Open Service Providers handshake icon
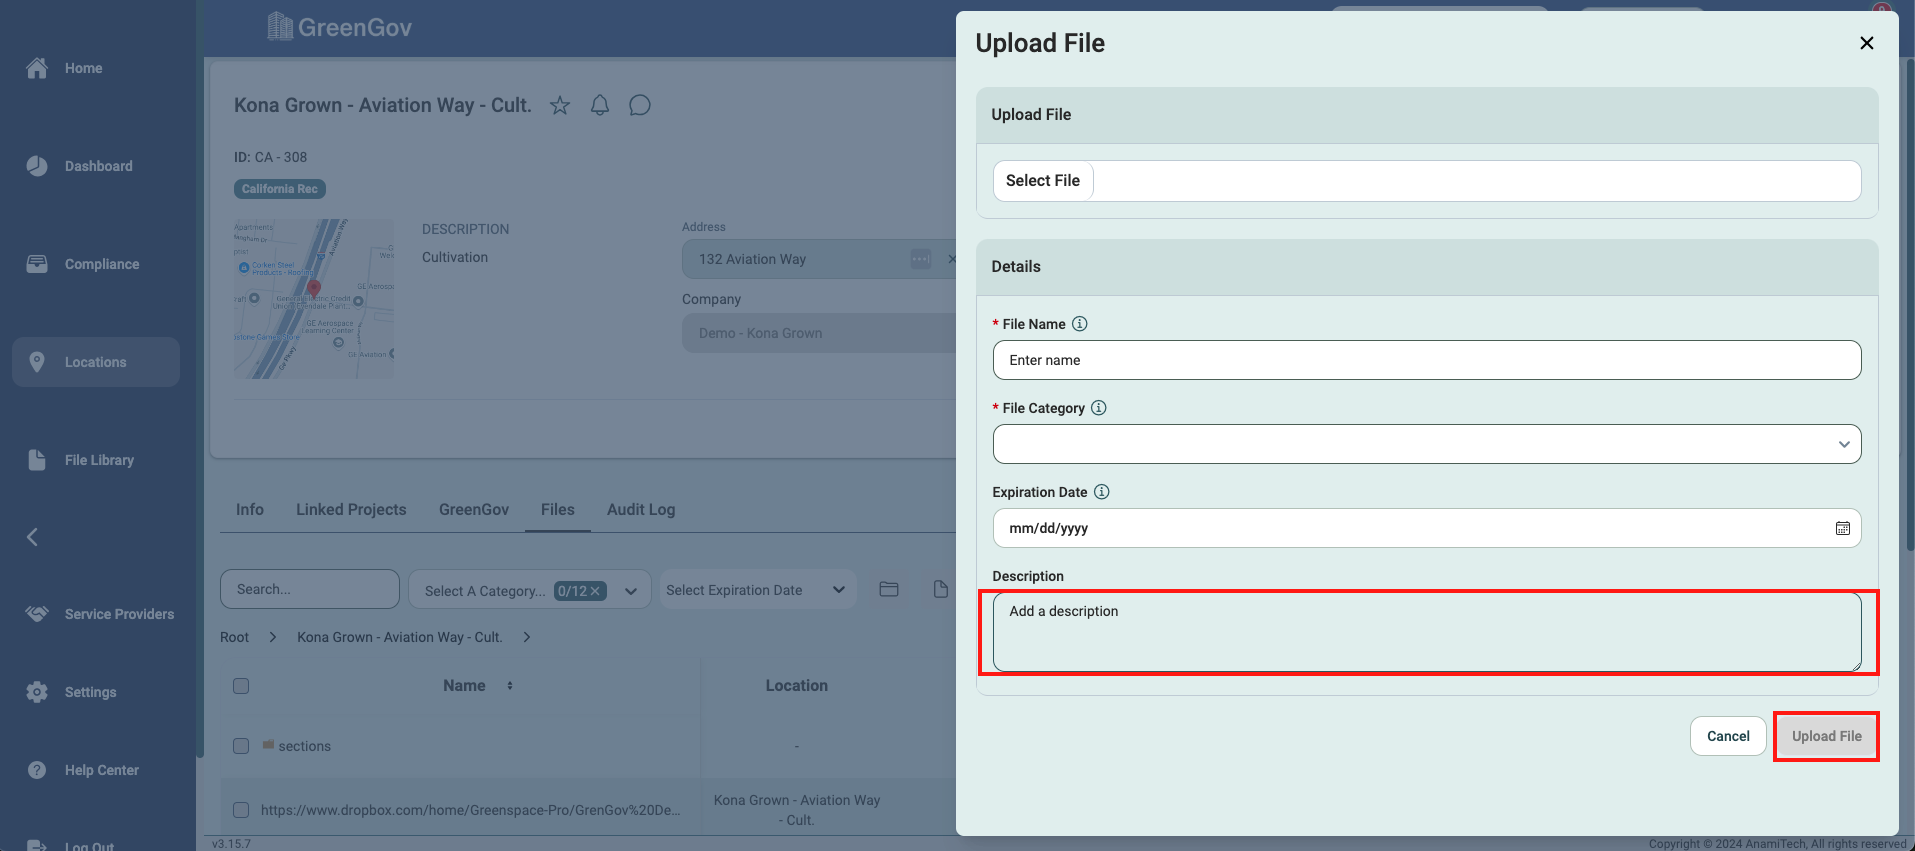 [37, 614]
